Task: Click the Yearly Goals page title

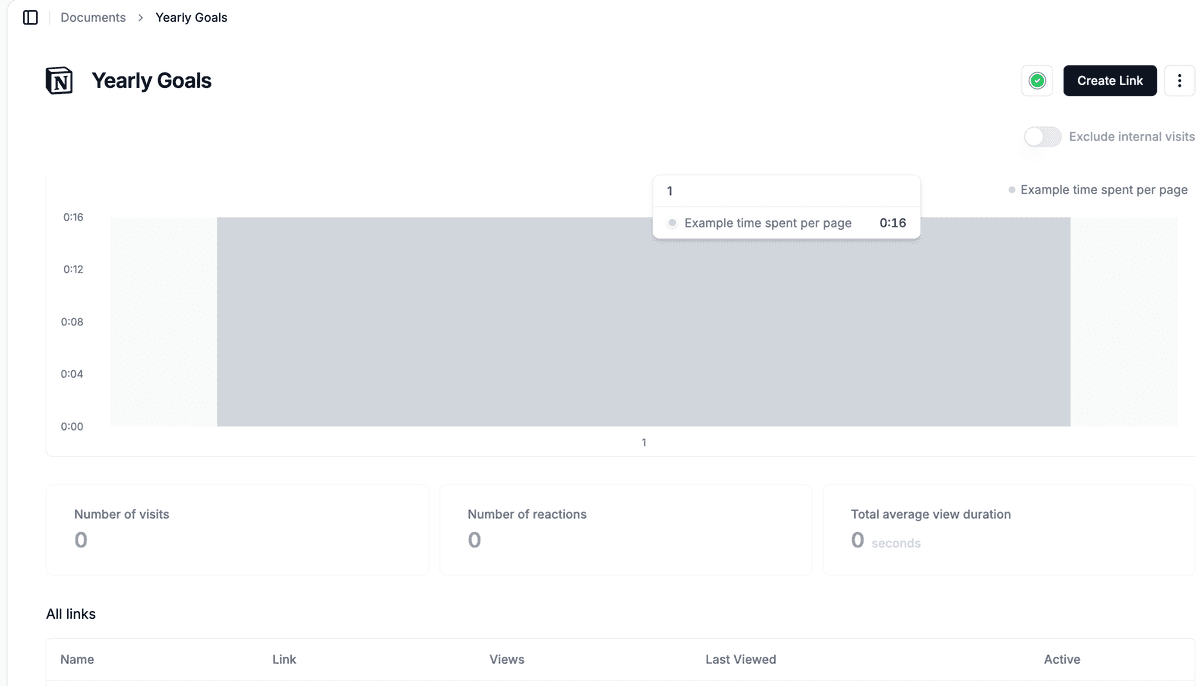Action: (x=151, y=81)
